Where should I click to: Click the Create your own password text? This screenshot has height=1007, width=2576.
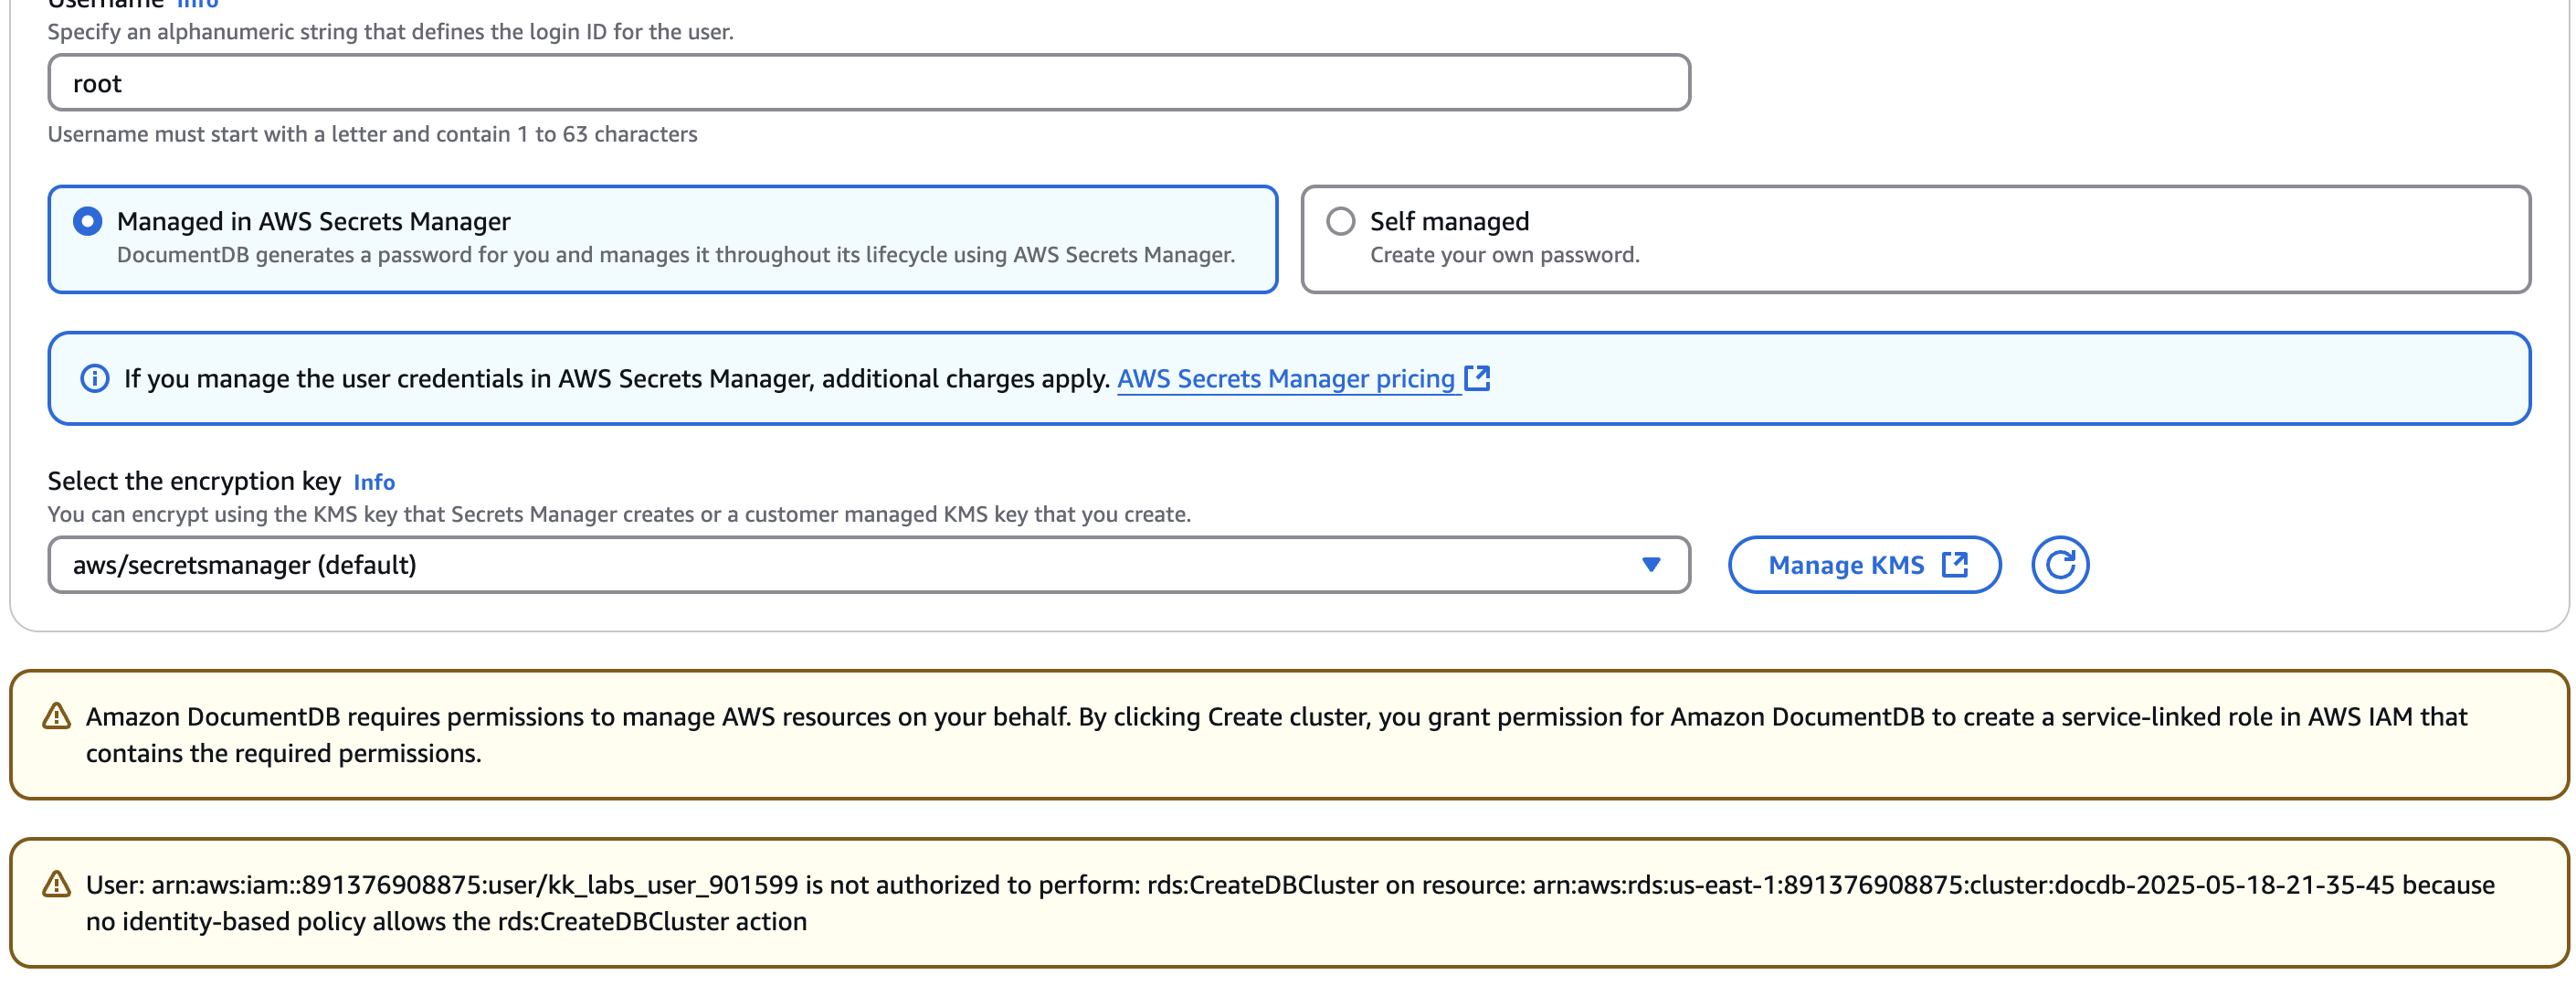1504,255
